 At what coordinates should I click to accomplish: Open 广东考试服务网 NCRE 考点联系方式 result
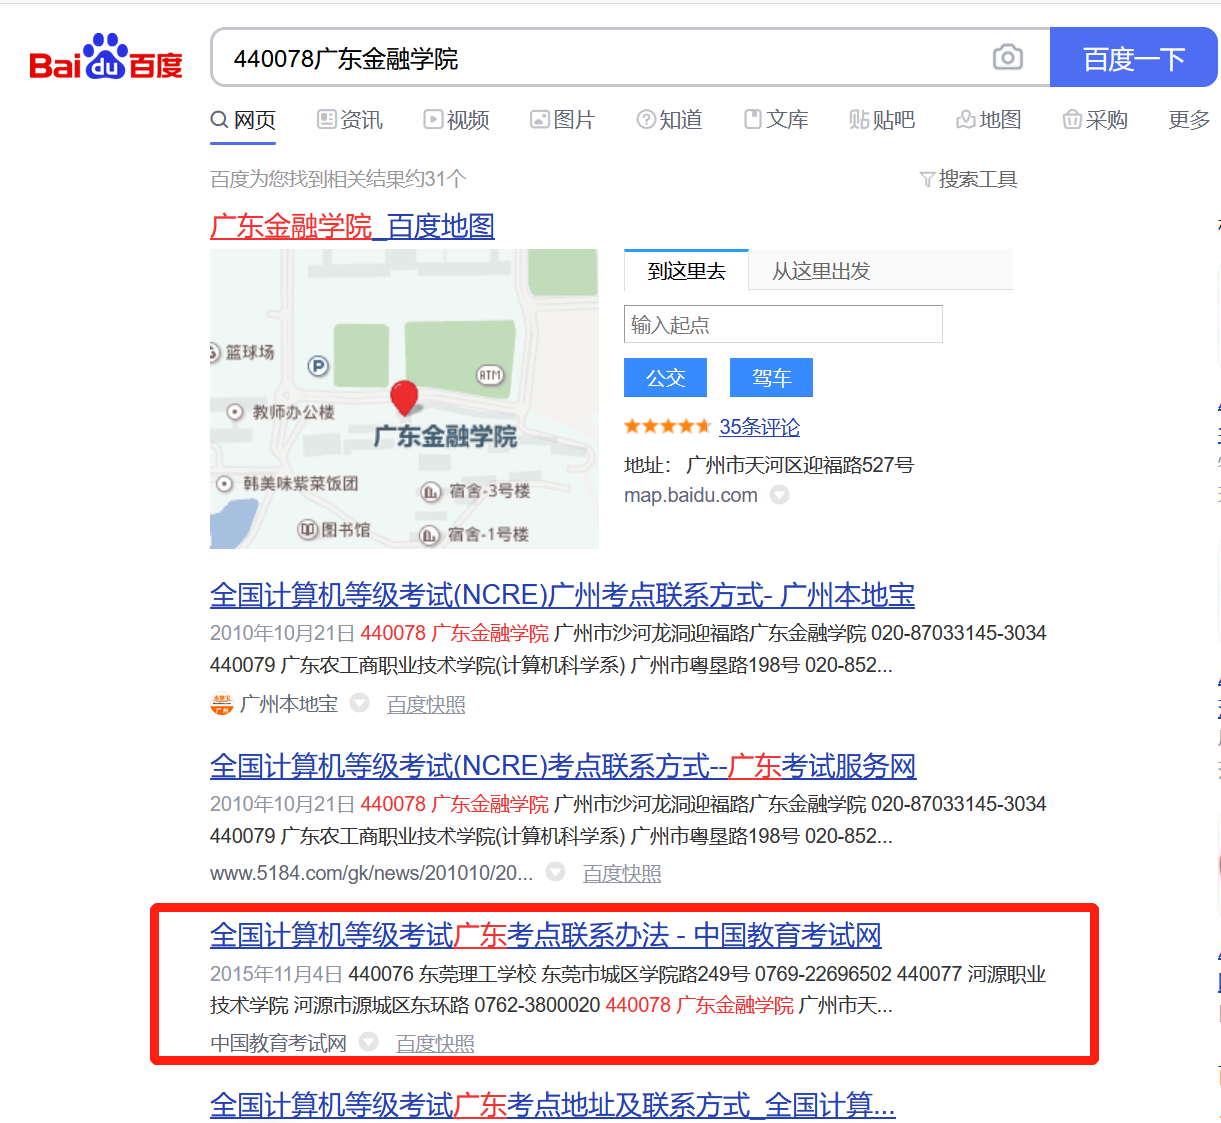pos(563,767)
